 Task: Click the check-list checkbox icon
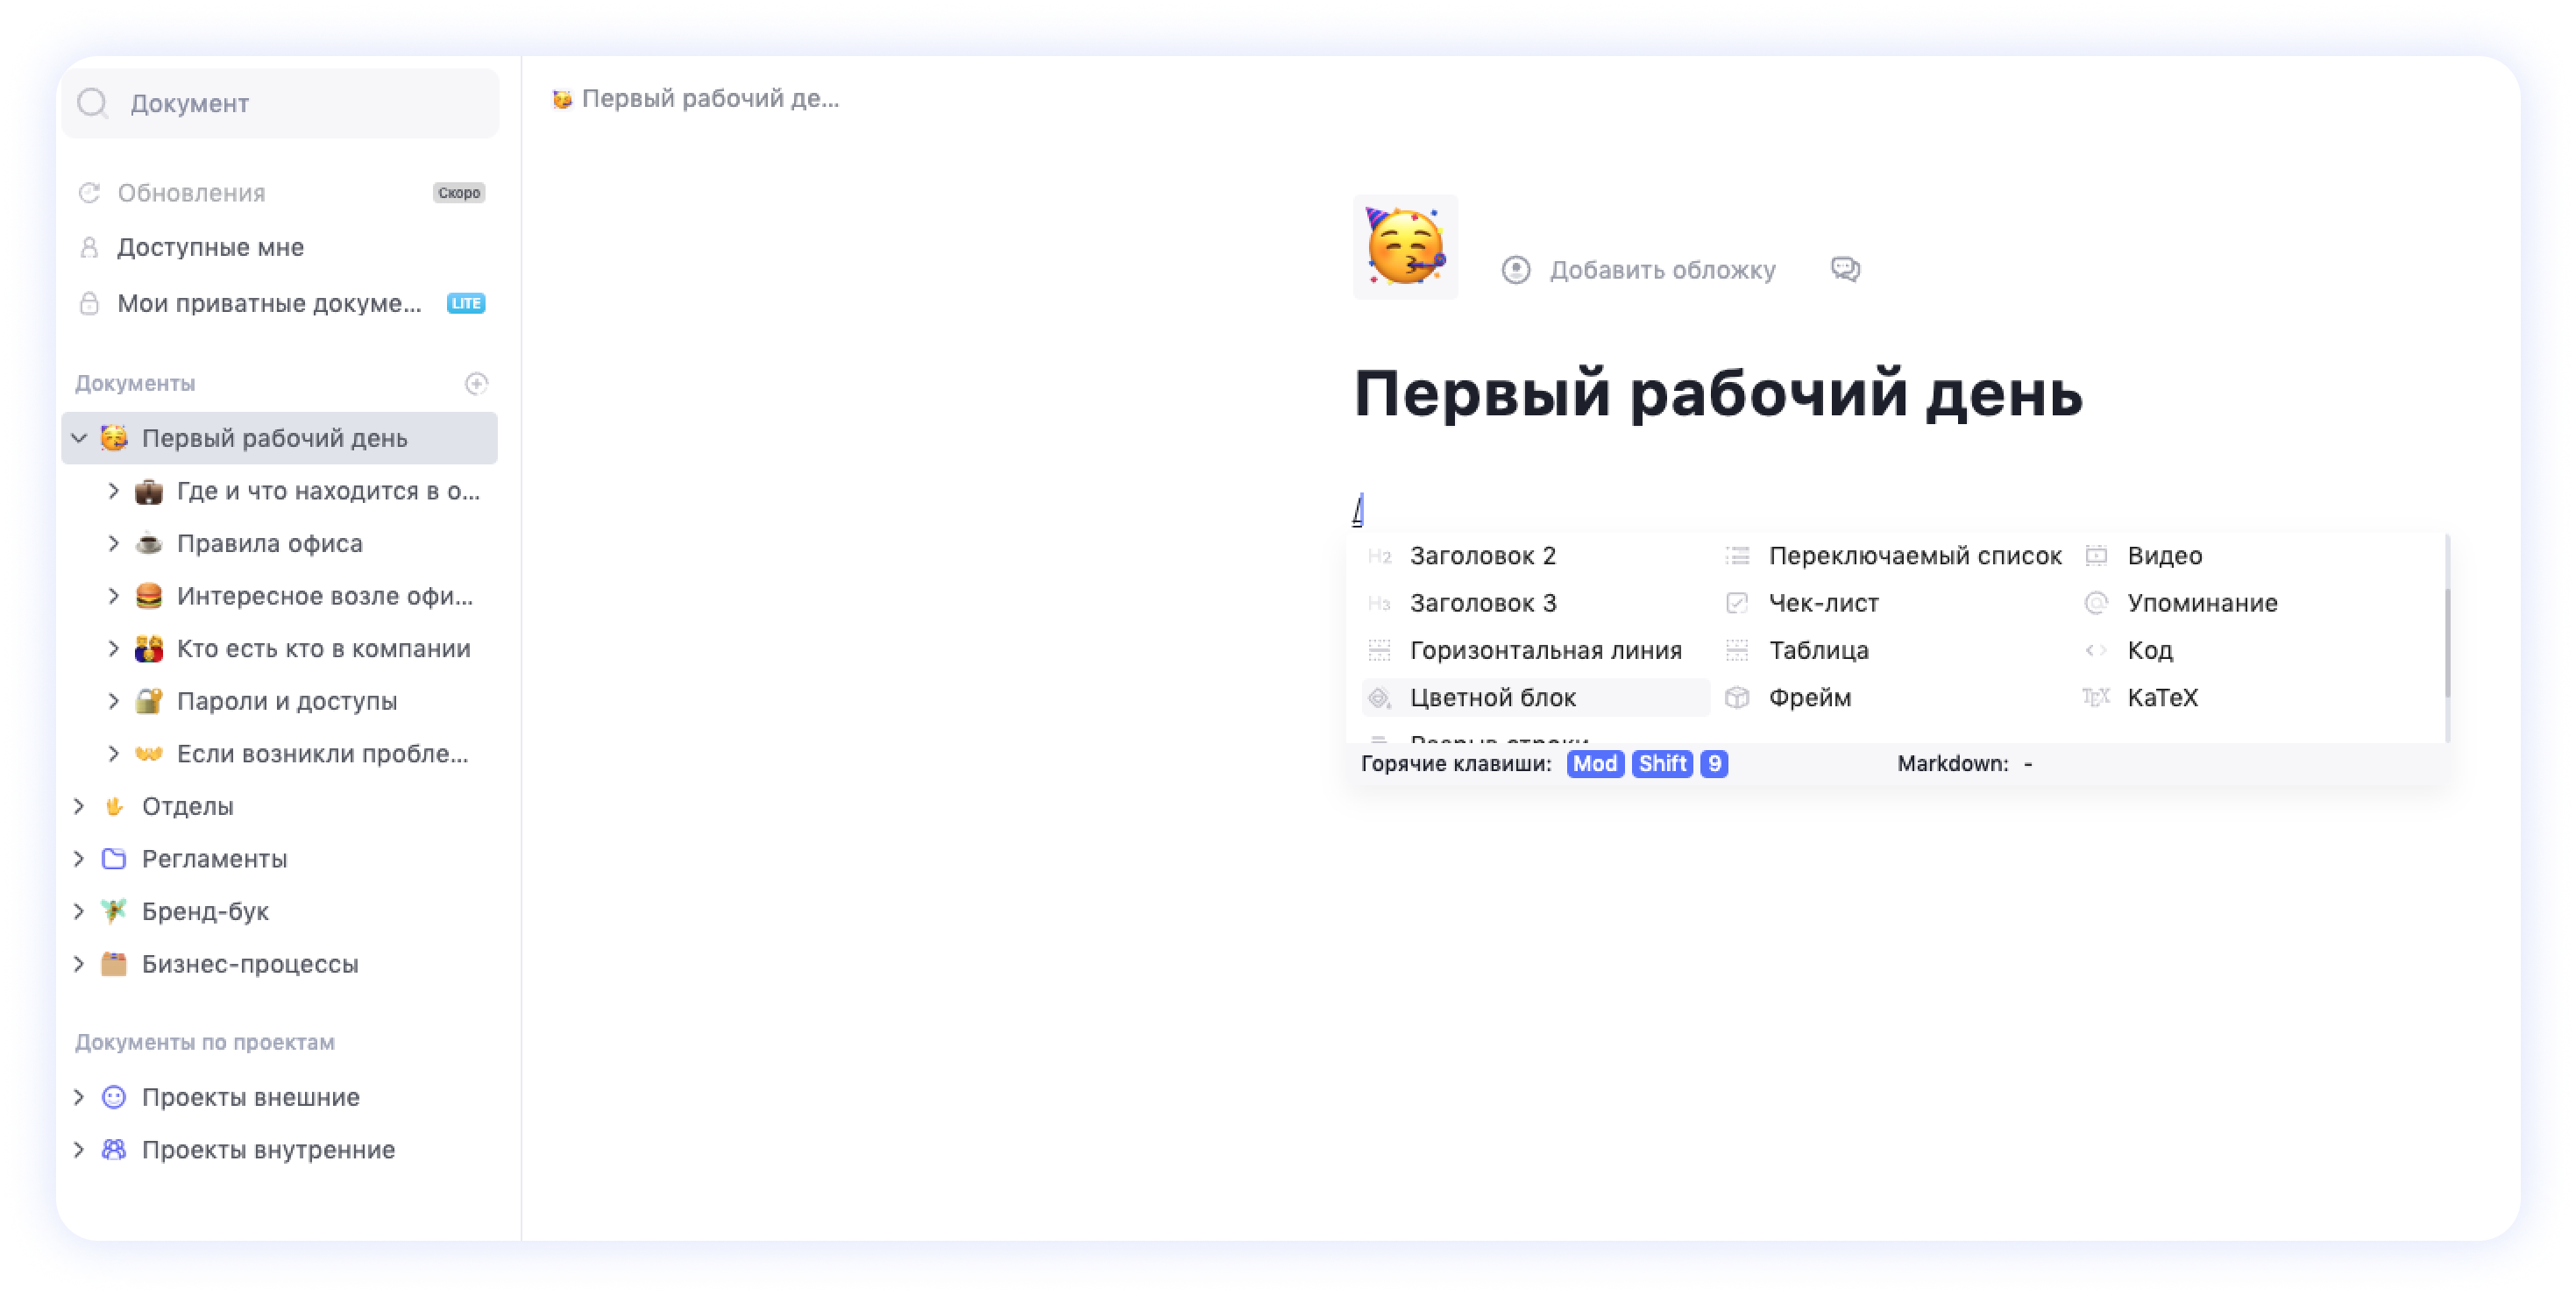click(1737, 603)
